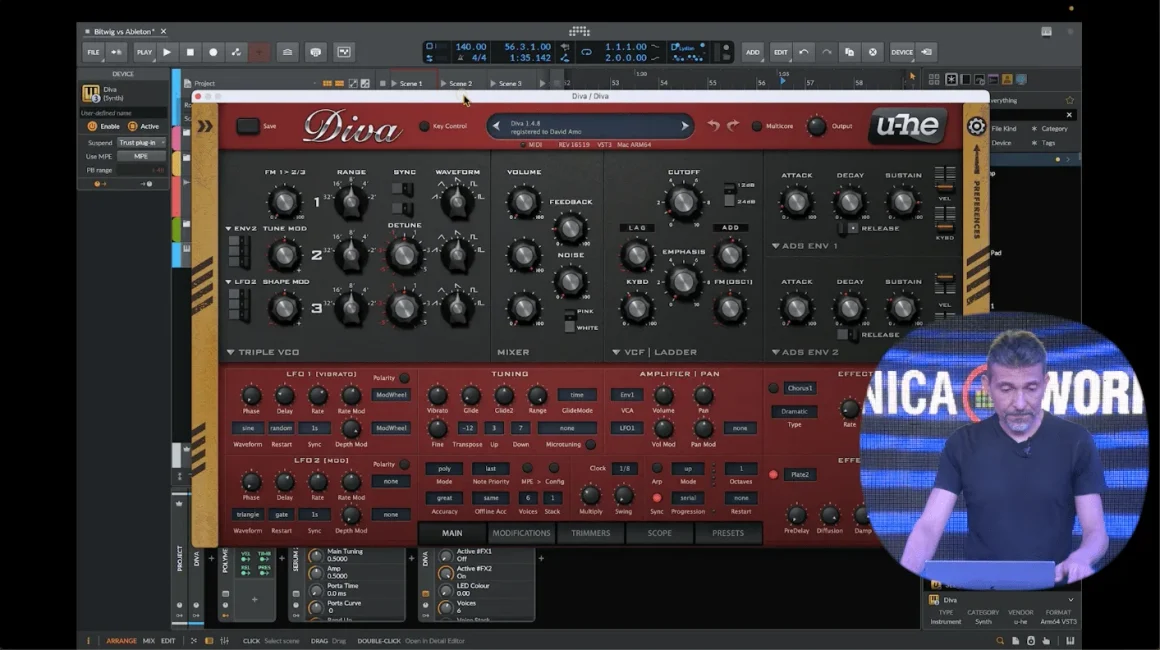Screen dimensions: 1160x650
Task: Click the record button in the transport
Action: [x=211, y=50]
